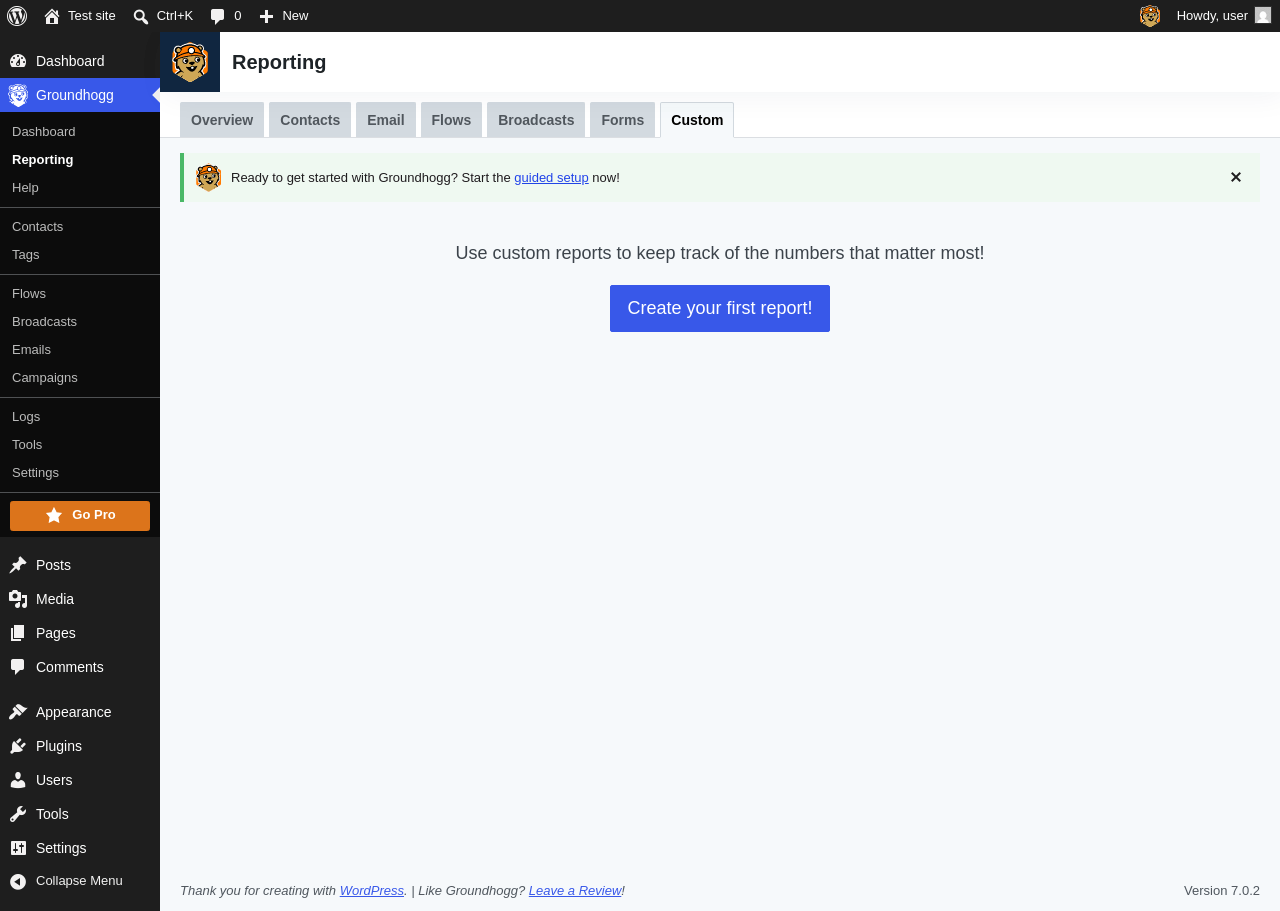
Task: Click the Collapse Menu arrow icon
Action: pos(18,881)
